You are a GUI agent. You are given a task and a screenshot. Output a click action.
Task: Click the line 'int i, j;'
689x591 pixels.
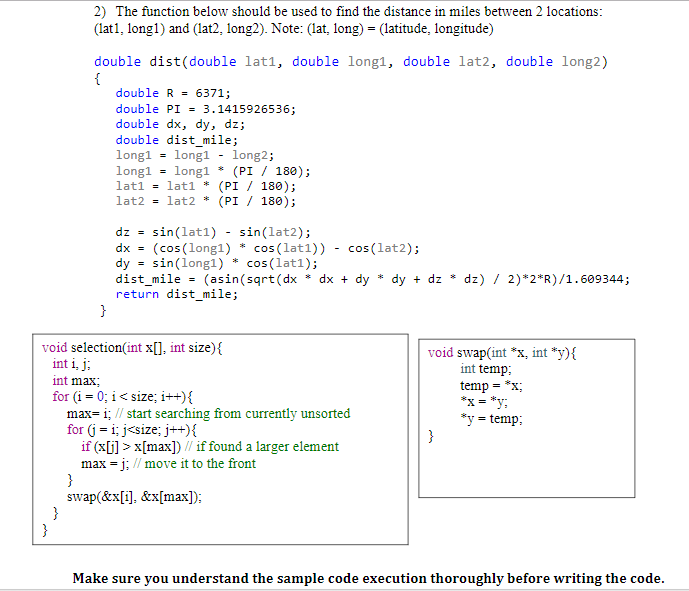click(71, 364)
